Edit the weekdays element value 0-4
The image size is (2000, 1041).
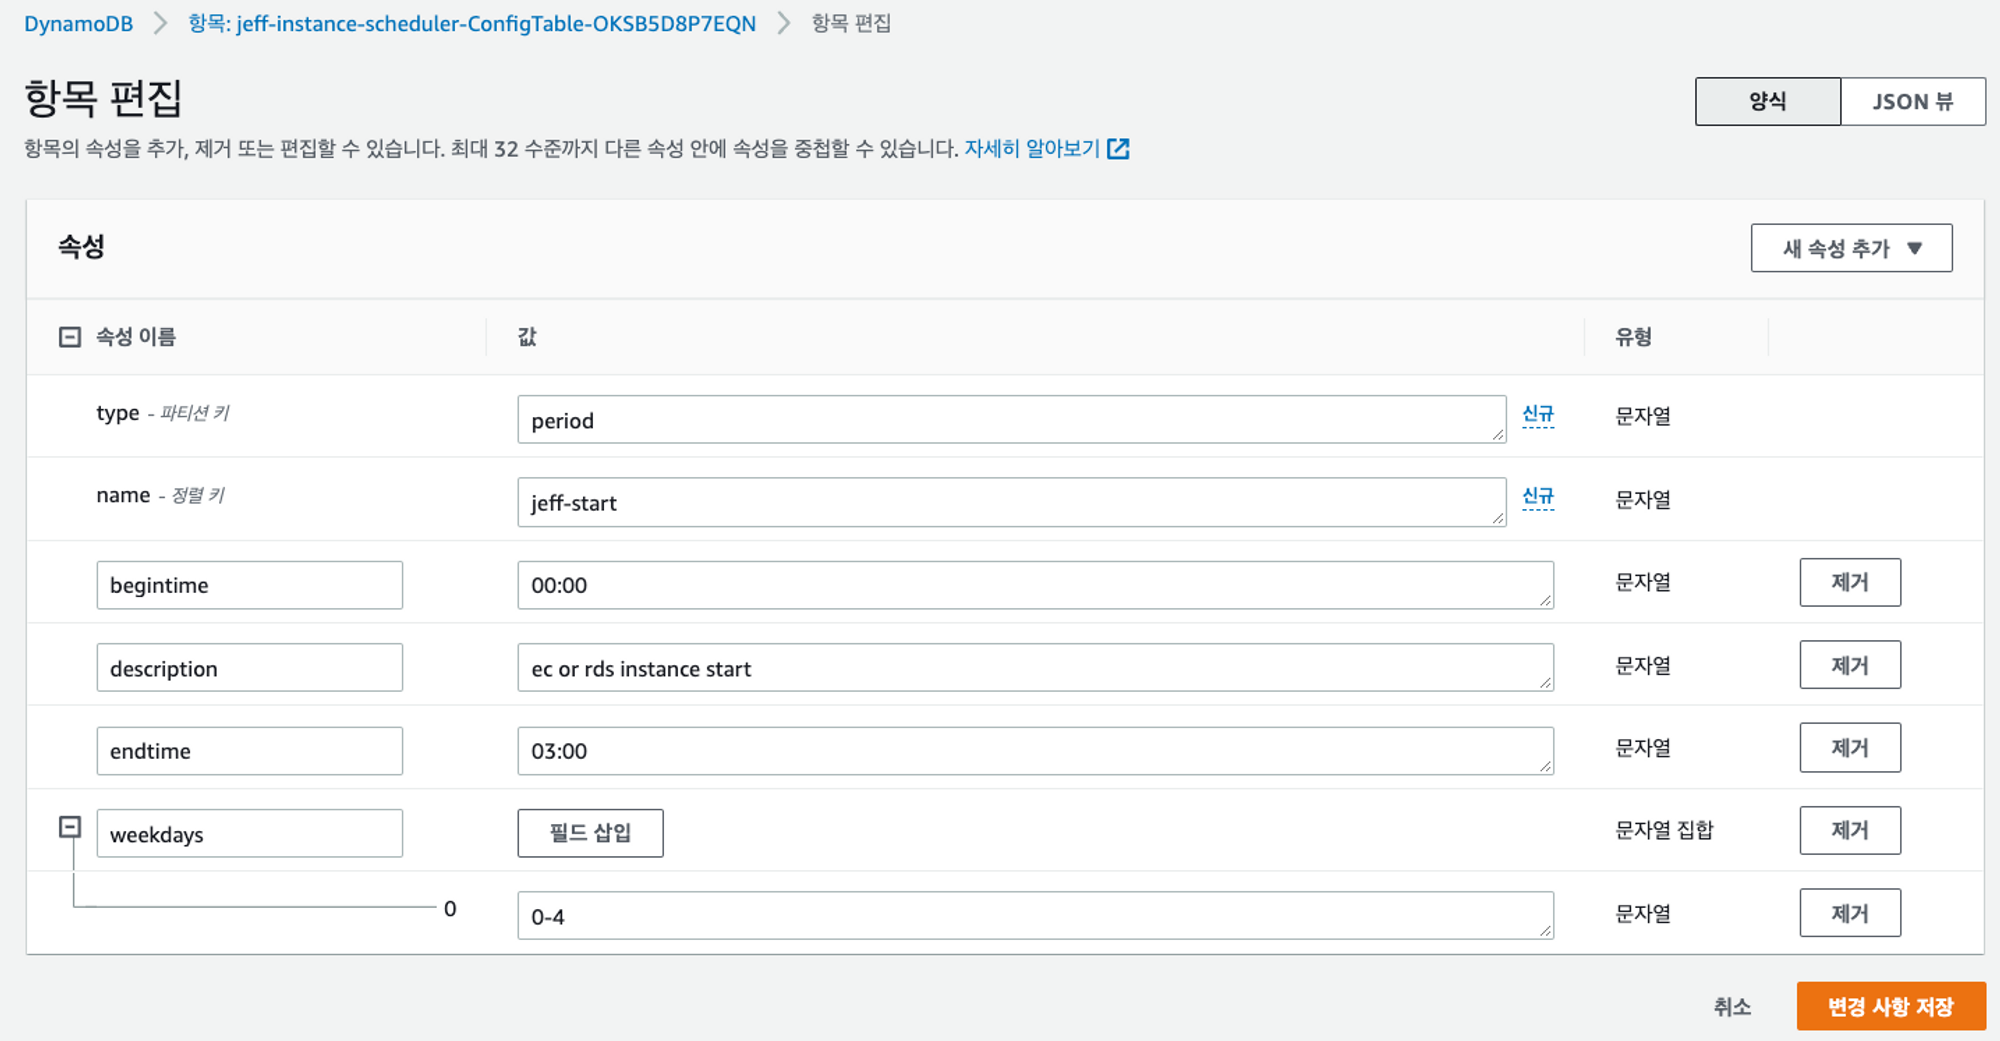(1035, 916)
